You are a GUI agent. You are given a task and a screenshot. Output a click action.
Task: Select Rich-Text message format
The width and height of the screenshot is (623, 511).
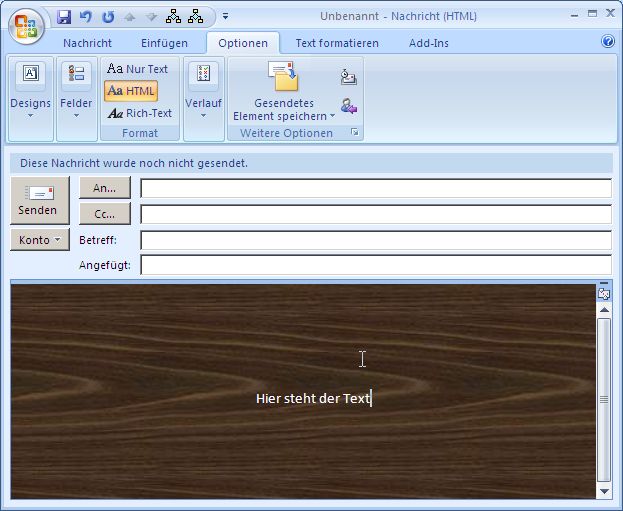(x=139, y=113)
